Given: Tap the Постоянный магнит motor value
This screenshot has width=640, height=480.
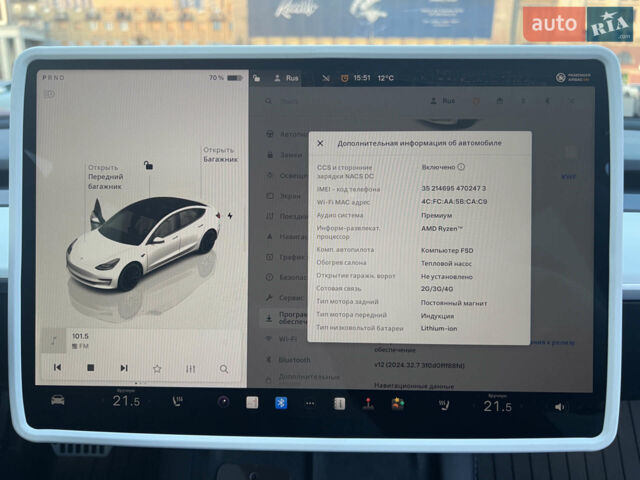Looking at the screenshot, I should click(x=454, y=303).
